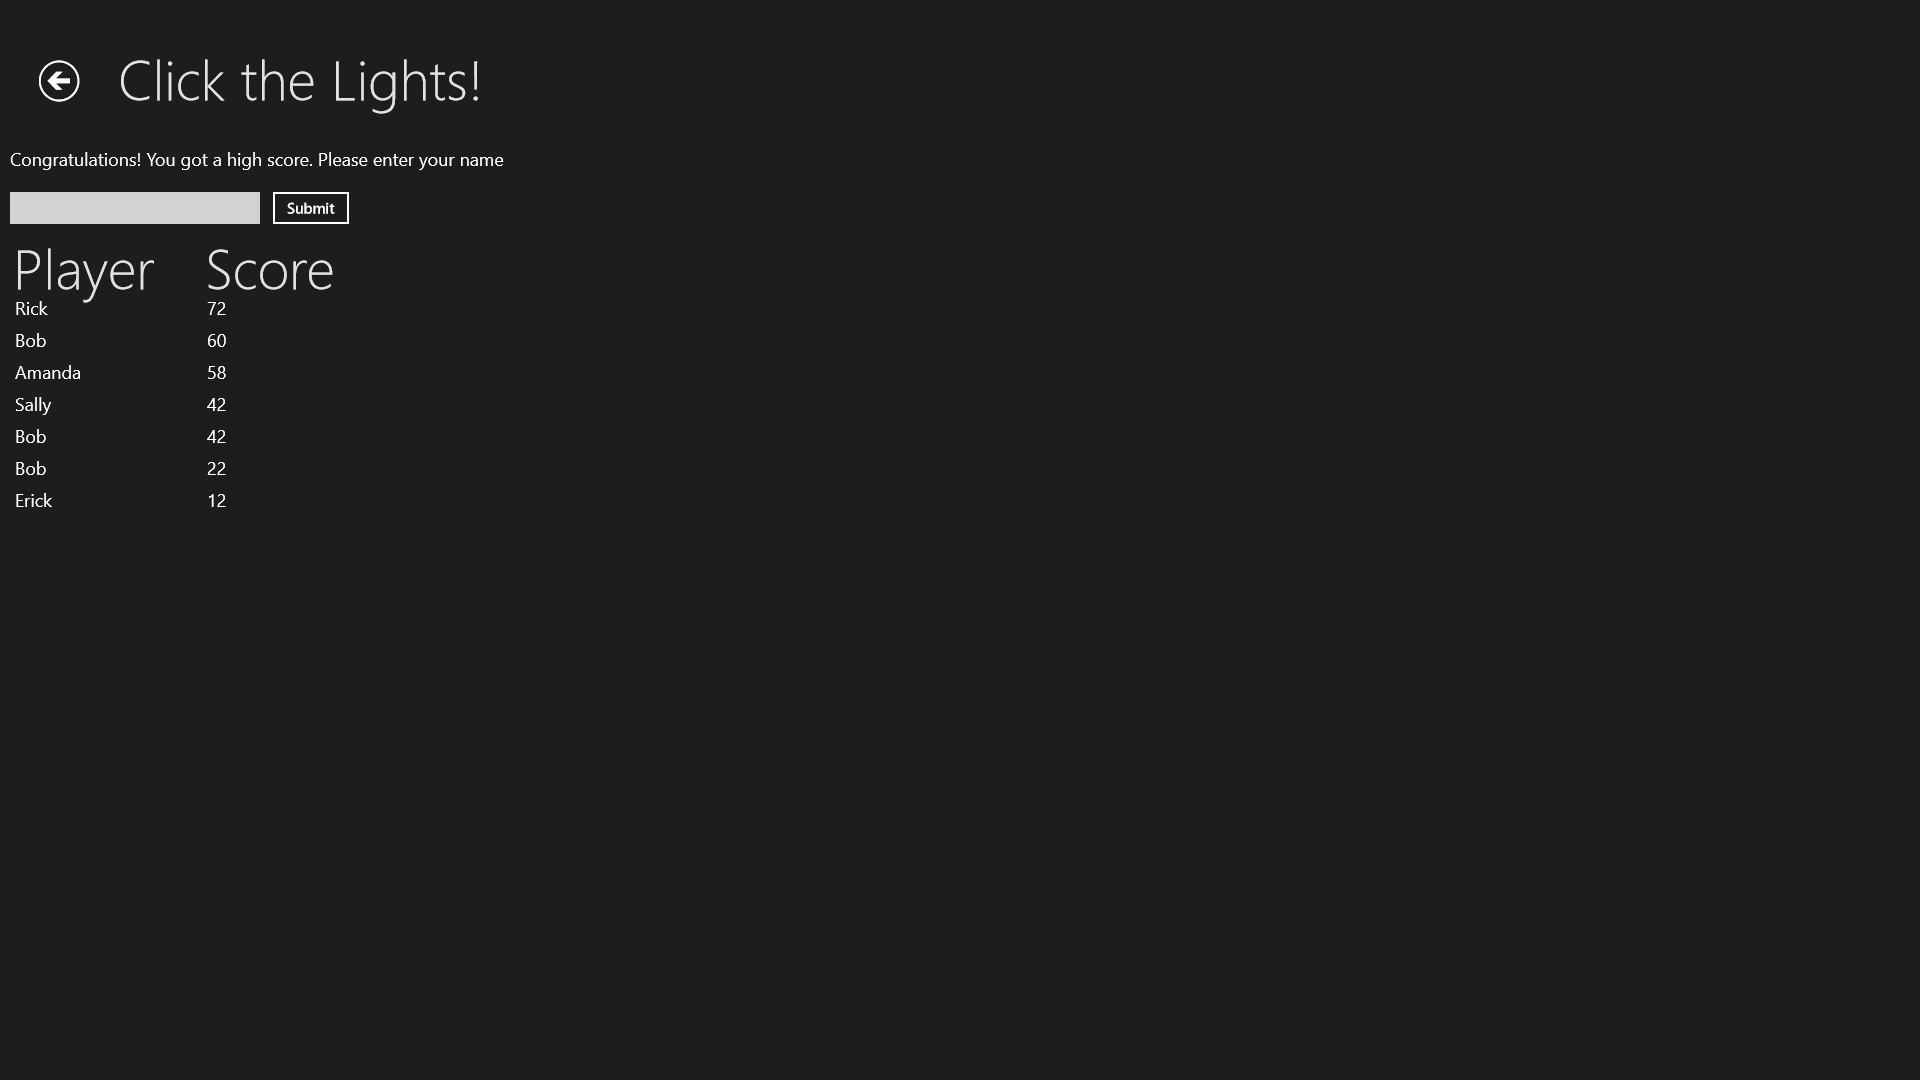Select the Amanda player entry

click(x=48, y=373)
